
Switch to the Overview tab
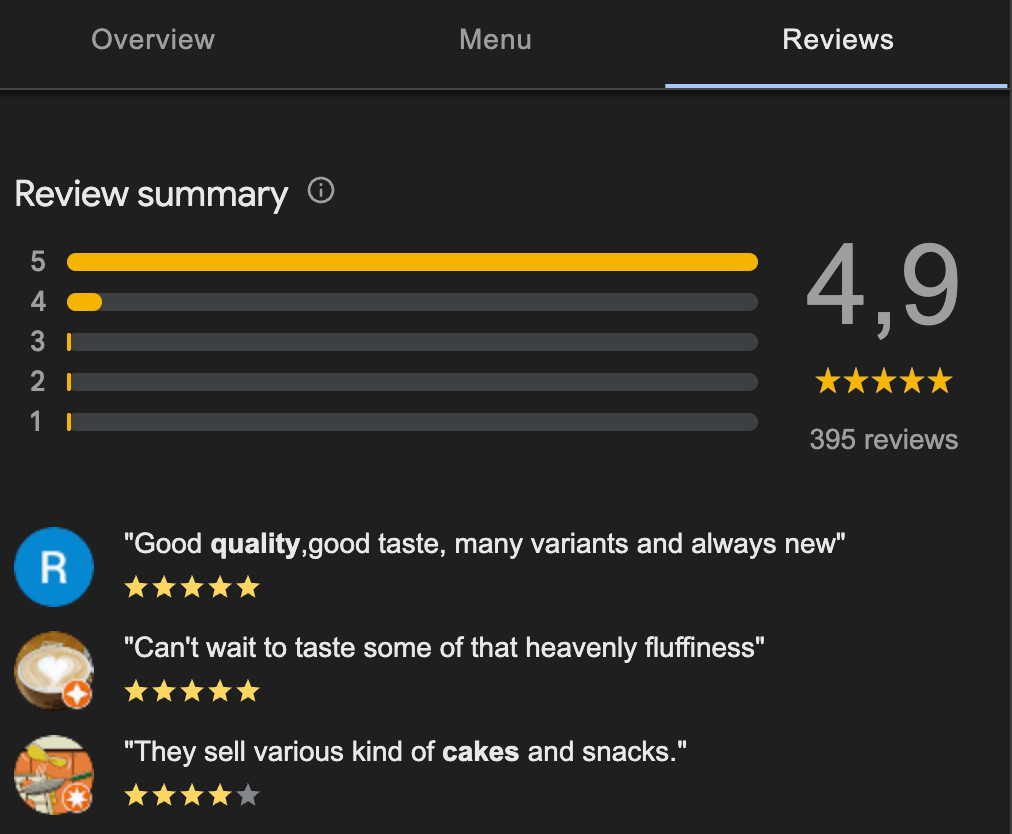[153, 40]
